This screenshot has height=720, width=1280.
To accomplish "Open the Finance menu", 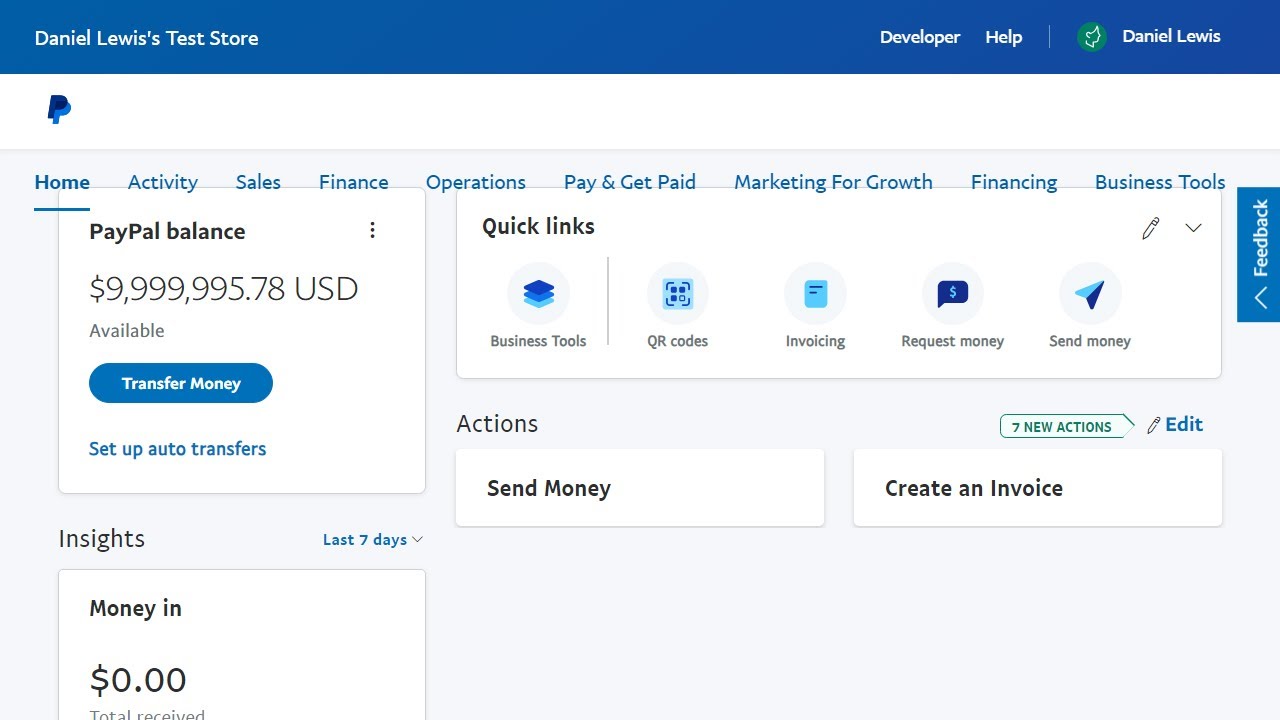I will coord(354,182).
